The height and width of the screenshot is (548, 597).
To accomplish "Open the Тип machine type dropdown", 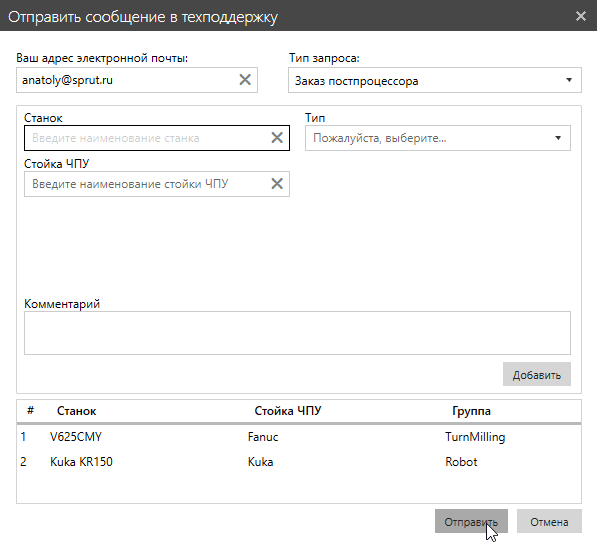I will pyautogui.click(x=437, y=138).
